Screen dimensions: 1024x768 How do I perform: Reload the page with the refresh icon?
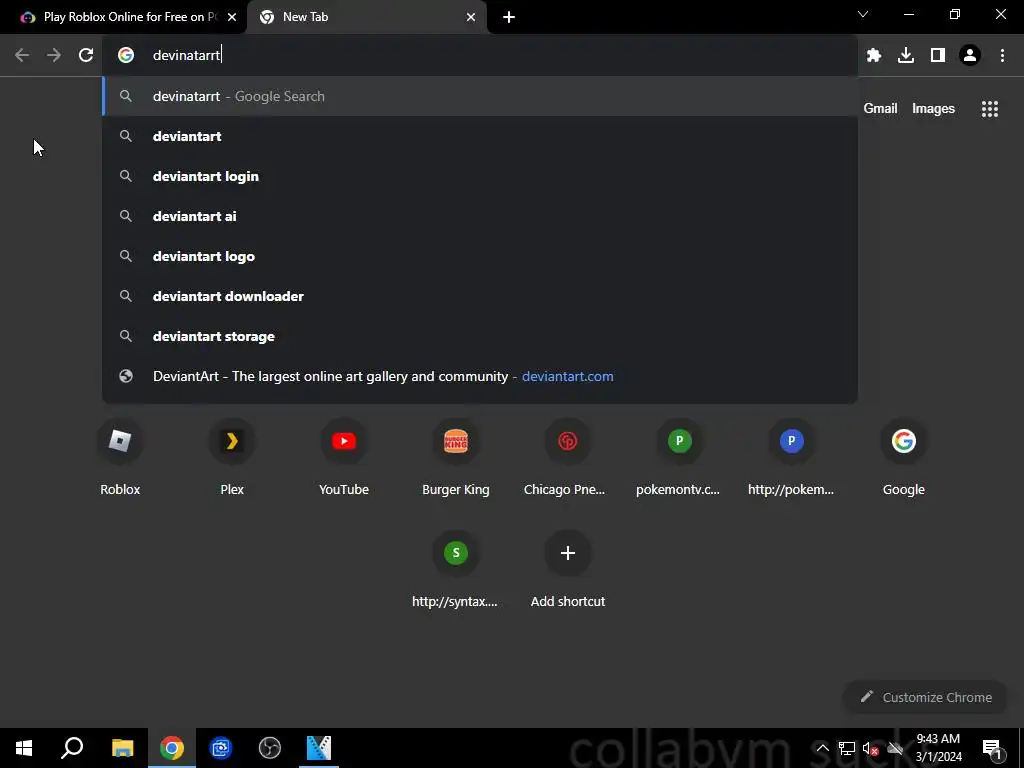[x=86, y=55]
